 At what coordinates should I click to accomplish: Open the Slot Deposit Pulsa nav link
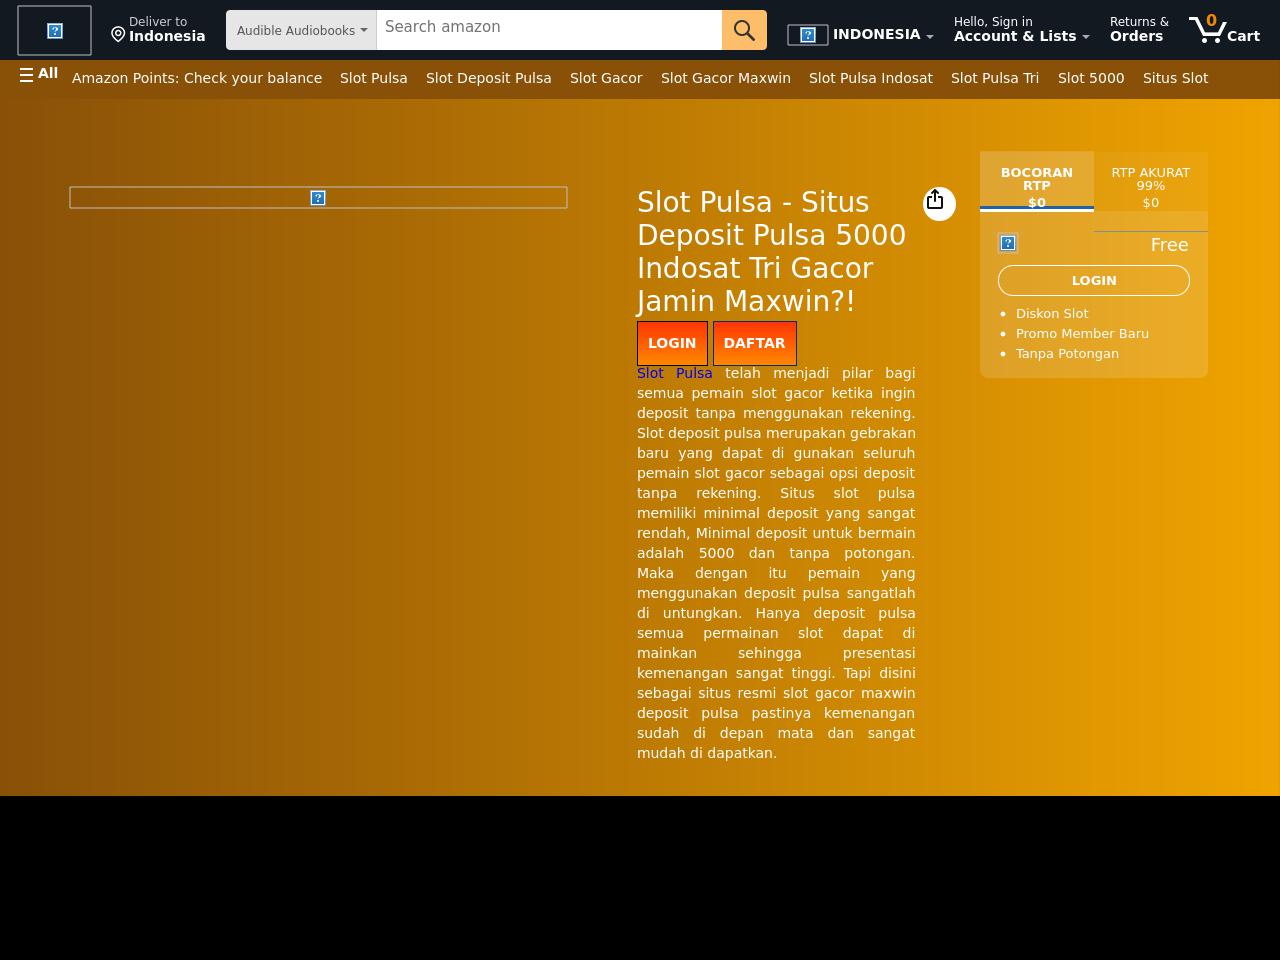click(x=489, y=78)
